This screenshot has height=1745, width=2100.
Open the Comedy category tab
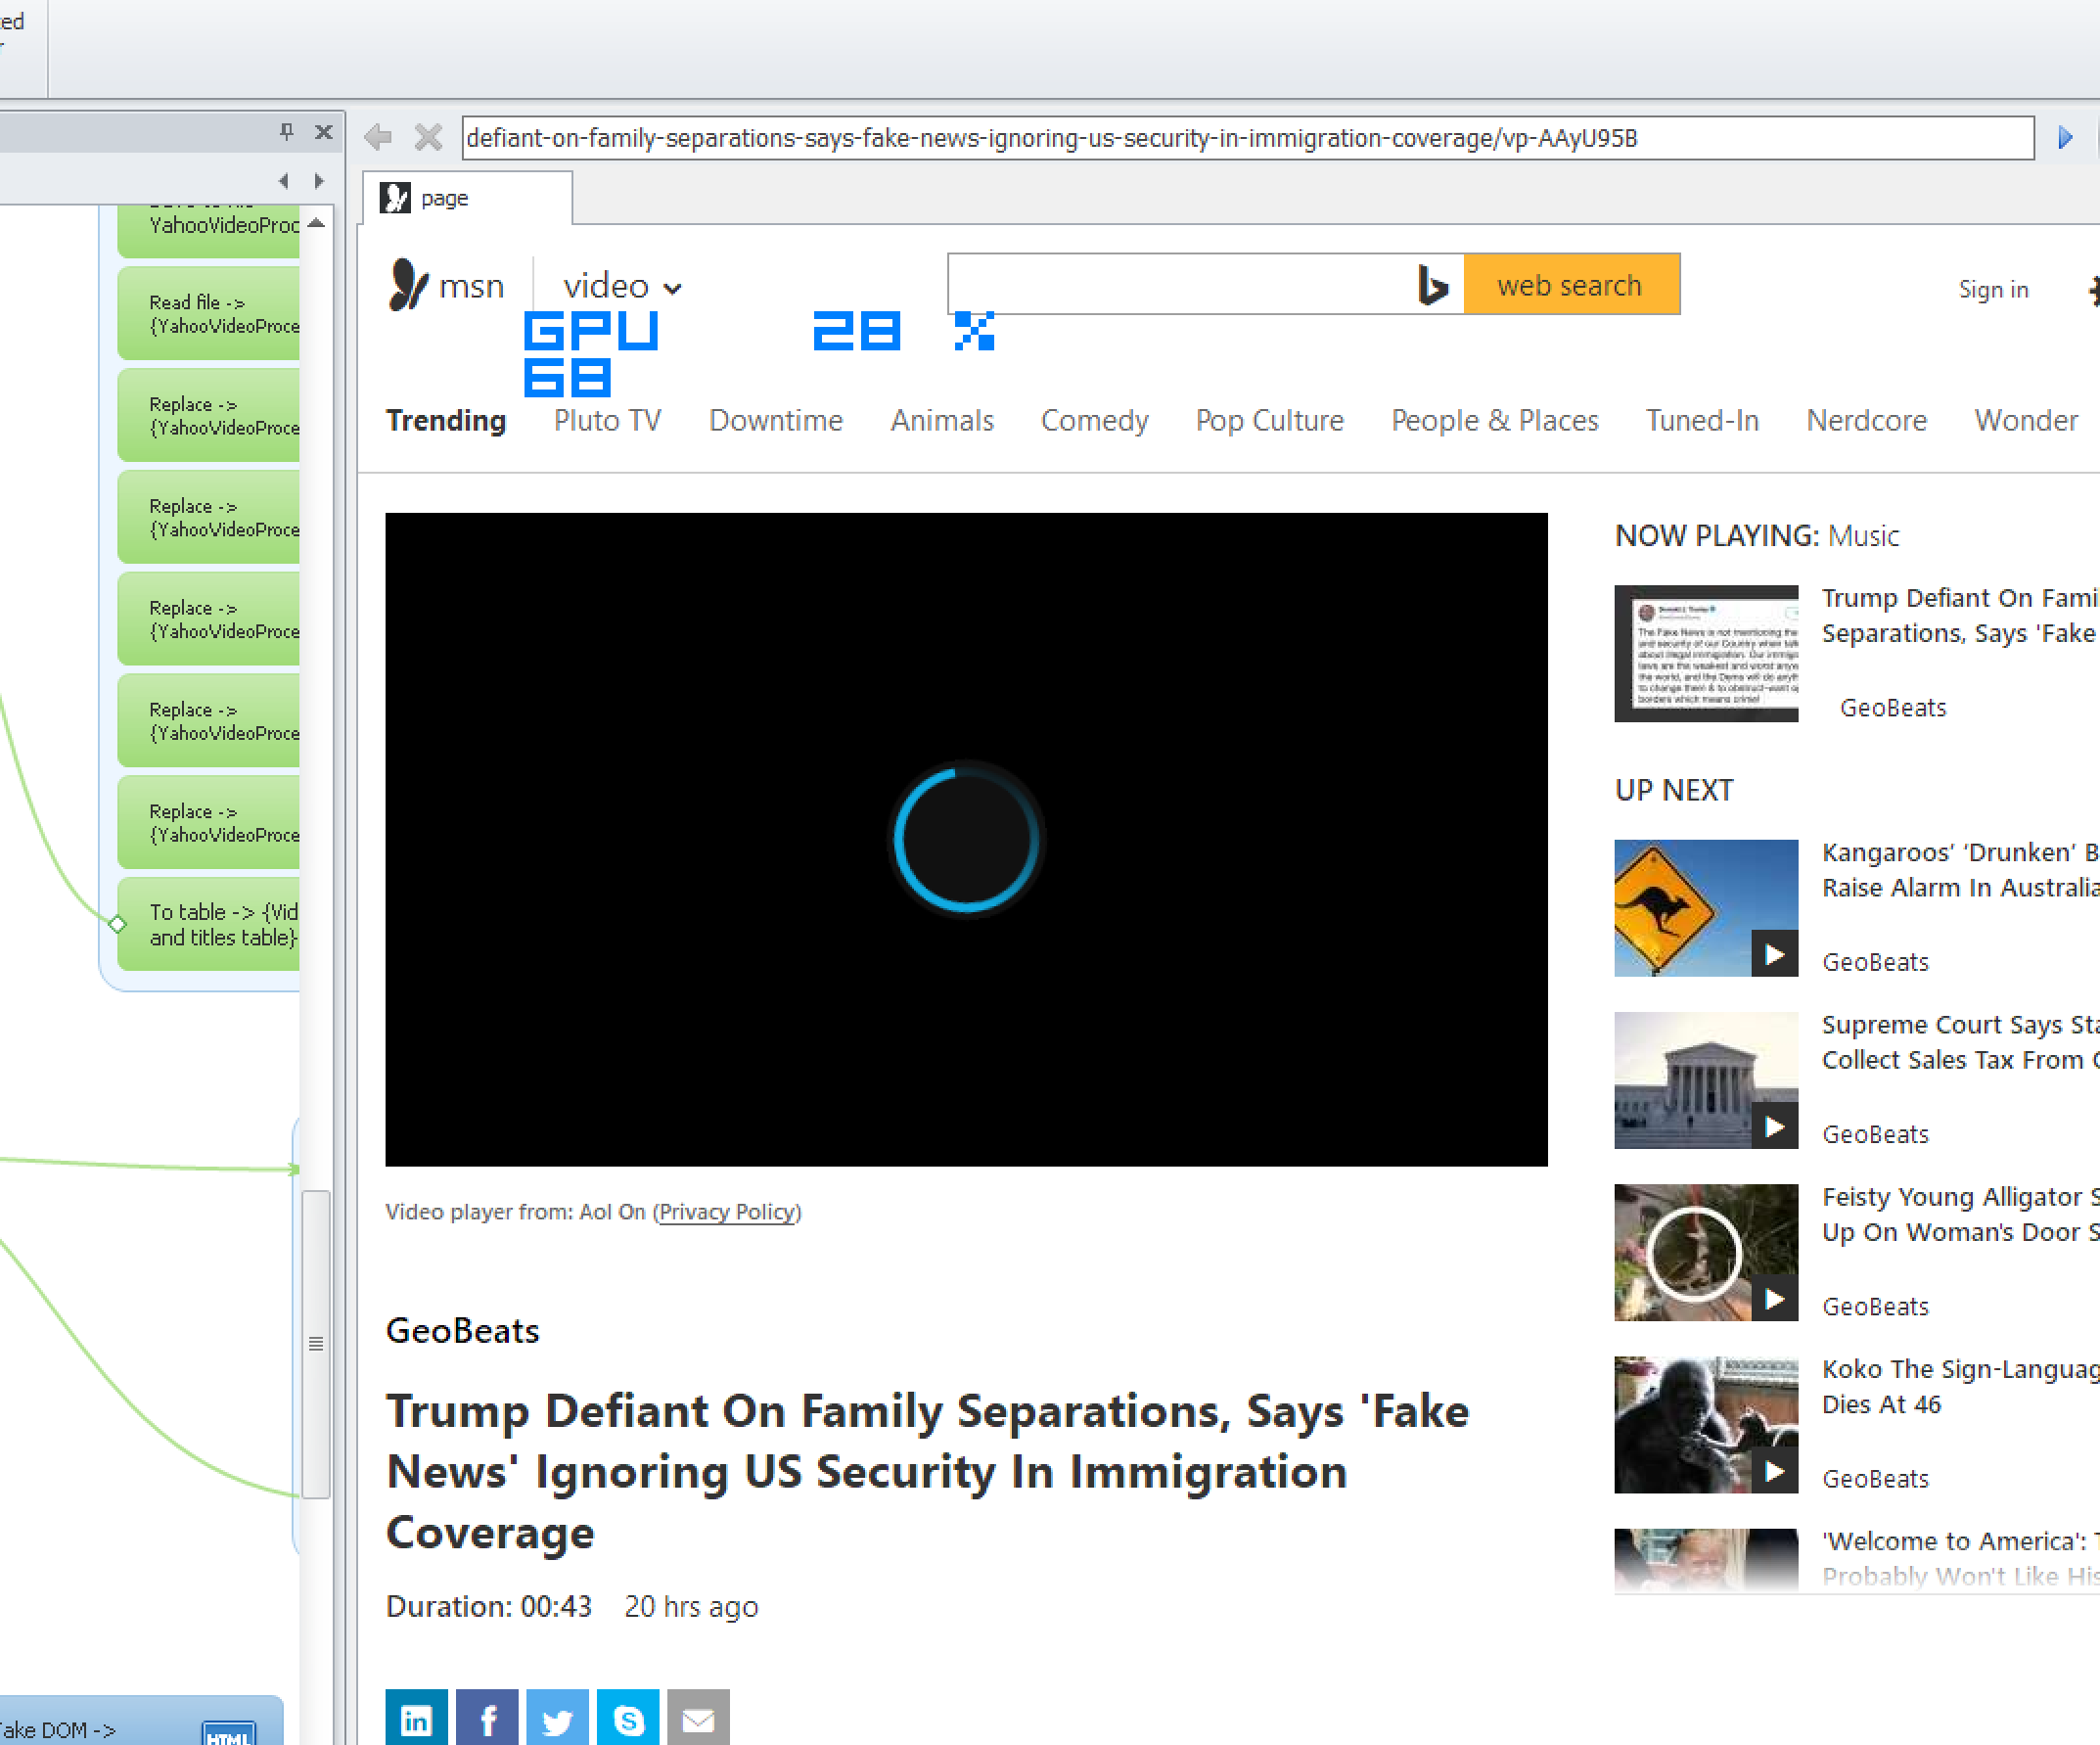pos(1095,421)
